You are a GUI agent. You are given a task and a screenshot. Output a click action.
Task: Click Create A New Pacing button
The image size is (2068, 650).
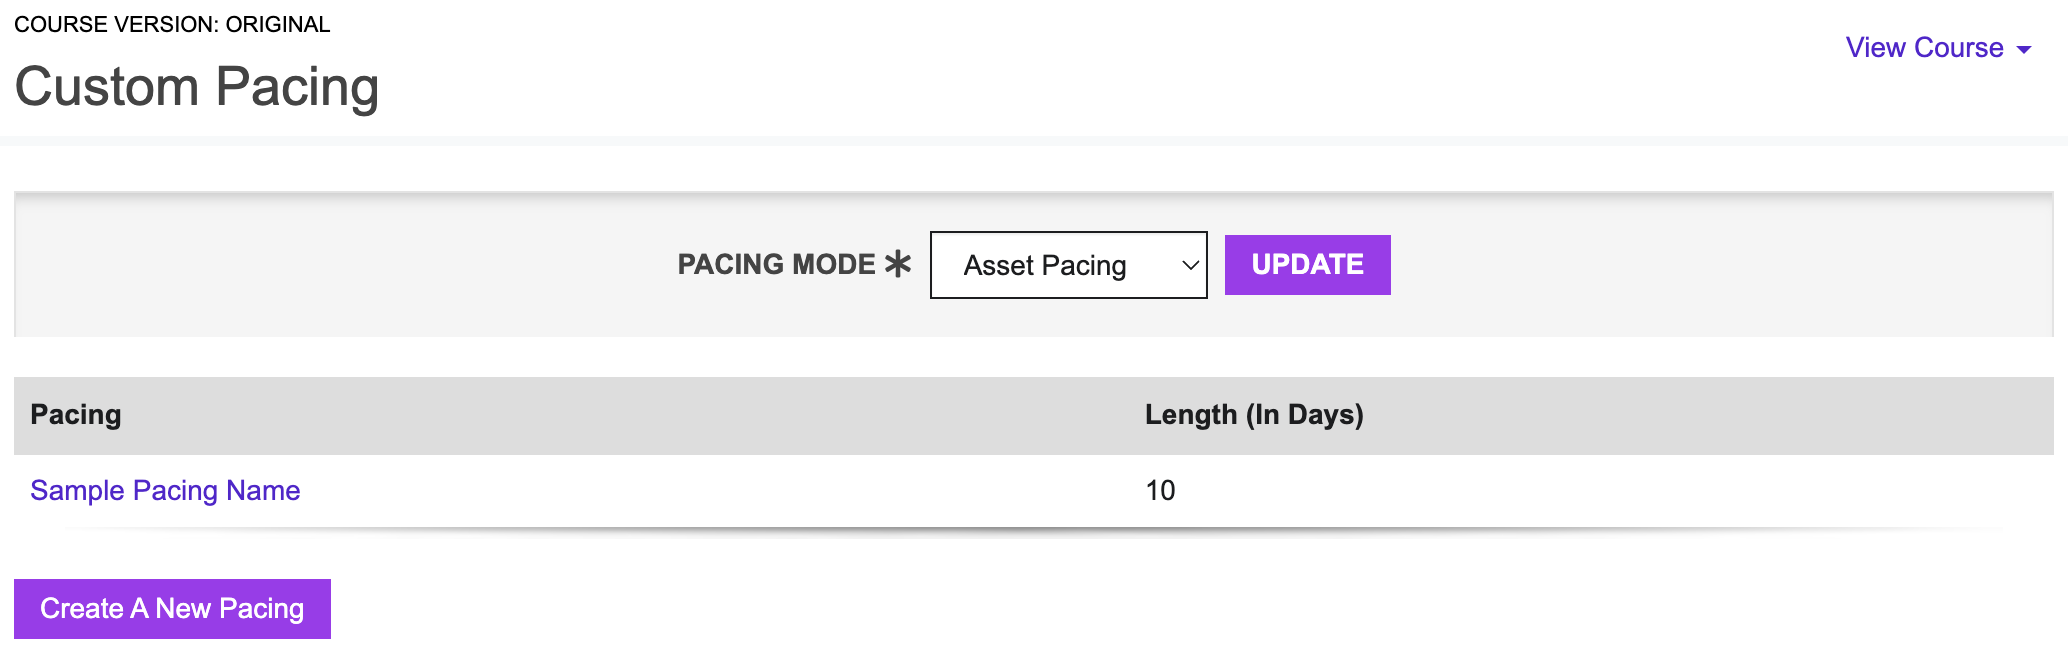172,609
